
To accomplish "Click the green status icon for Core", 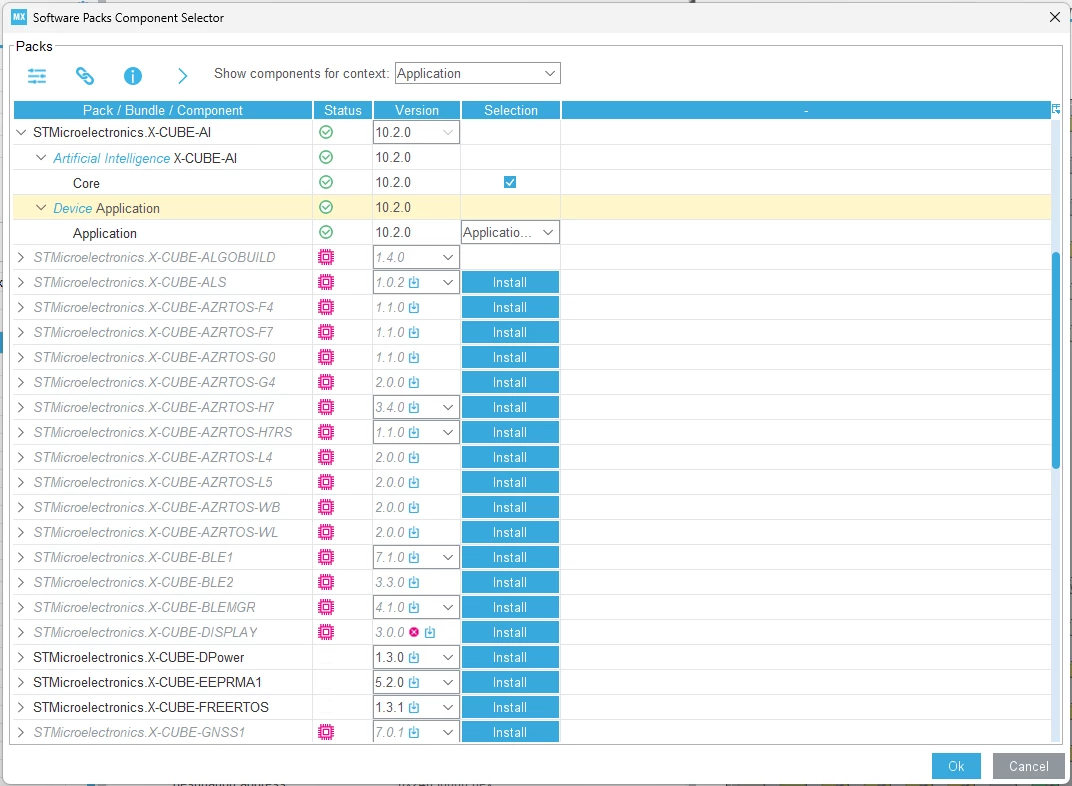I will (326, 182).
